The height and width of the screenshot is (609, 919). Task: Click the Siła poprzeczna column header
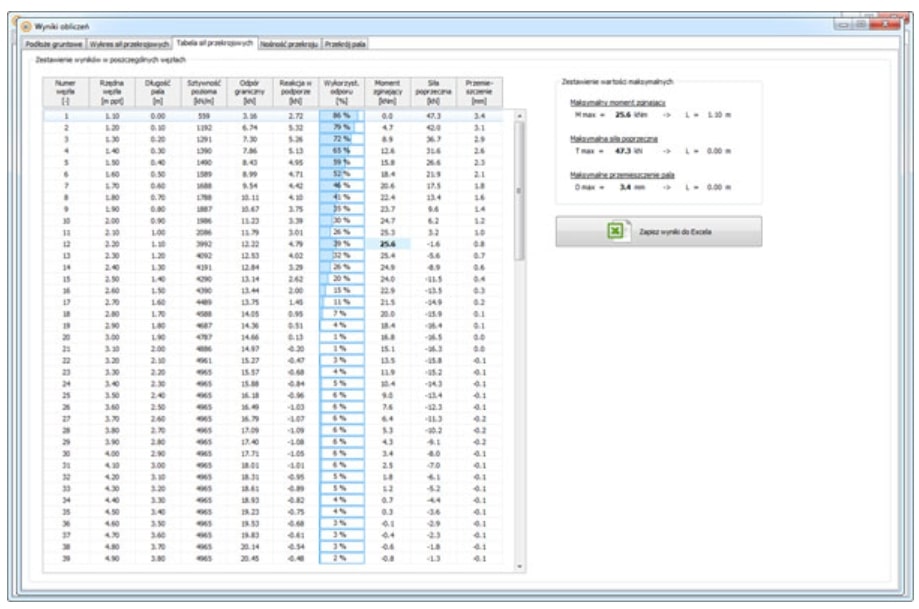pos(433,93)
